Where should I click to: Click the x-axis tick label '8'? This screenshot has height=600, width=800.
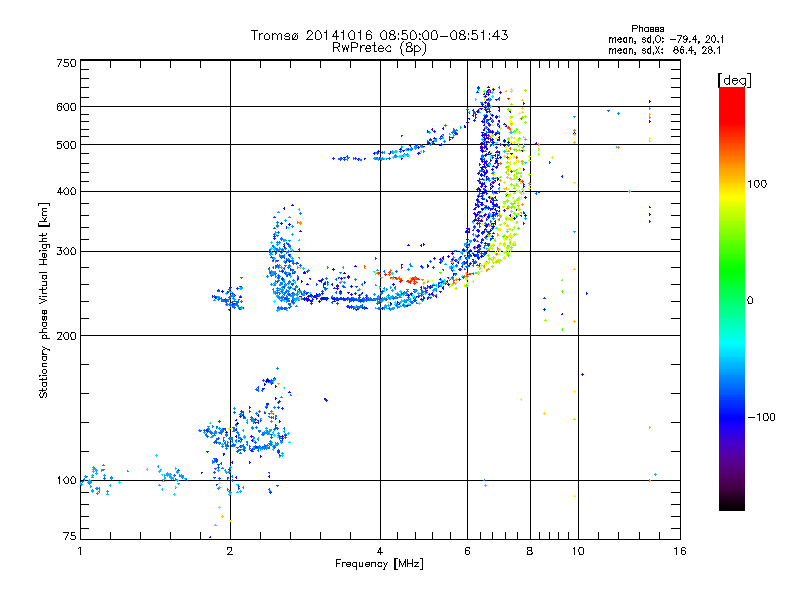click(x=530, y=551)
